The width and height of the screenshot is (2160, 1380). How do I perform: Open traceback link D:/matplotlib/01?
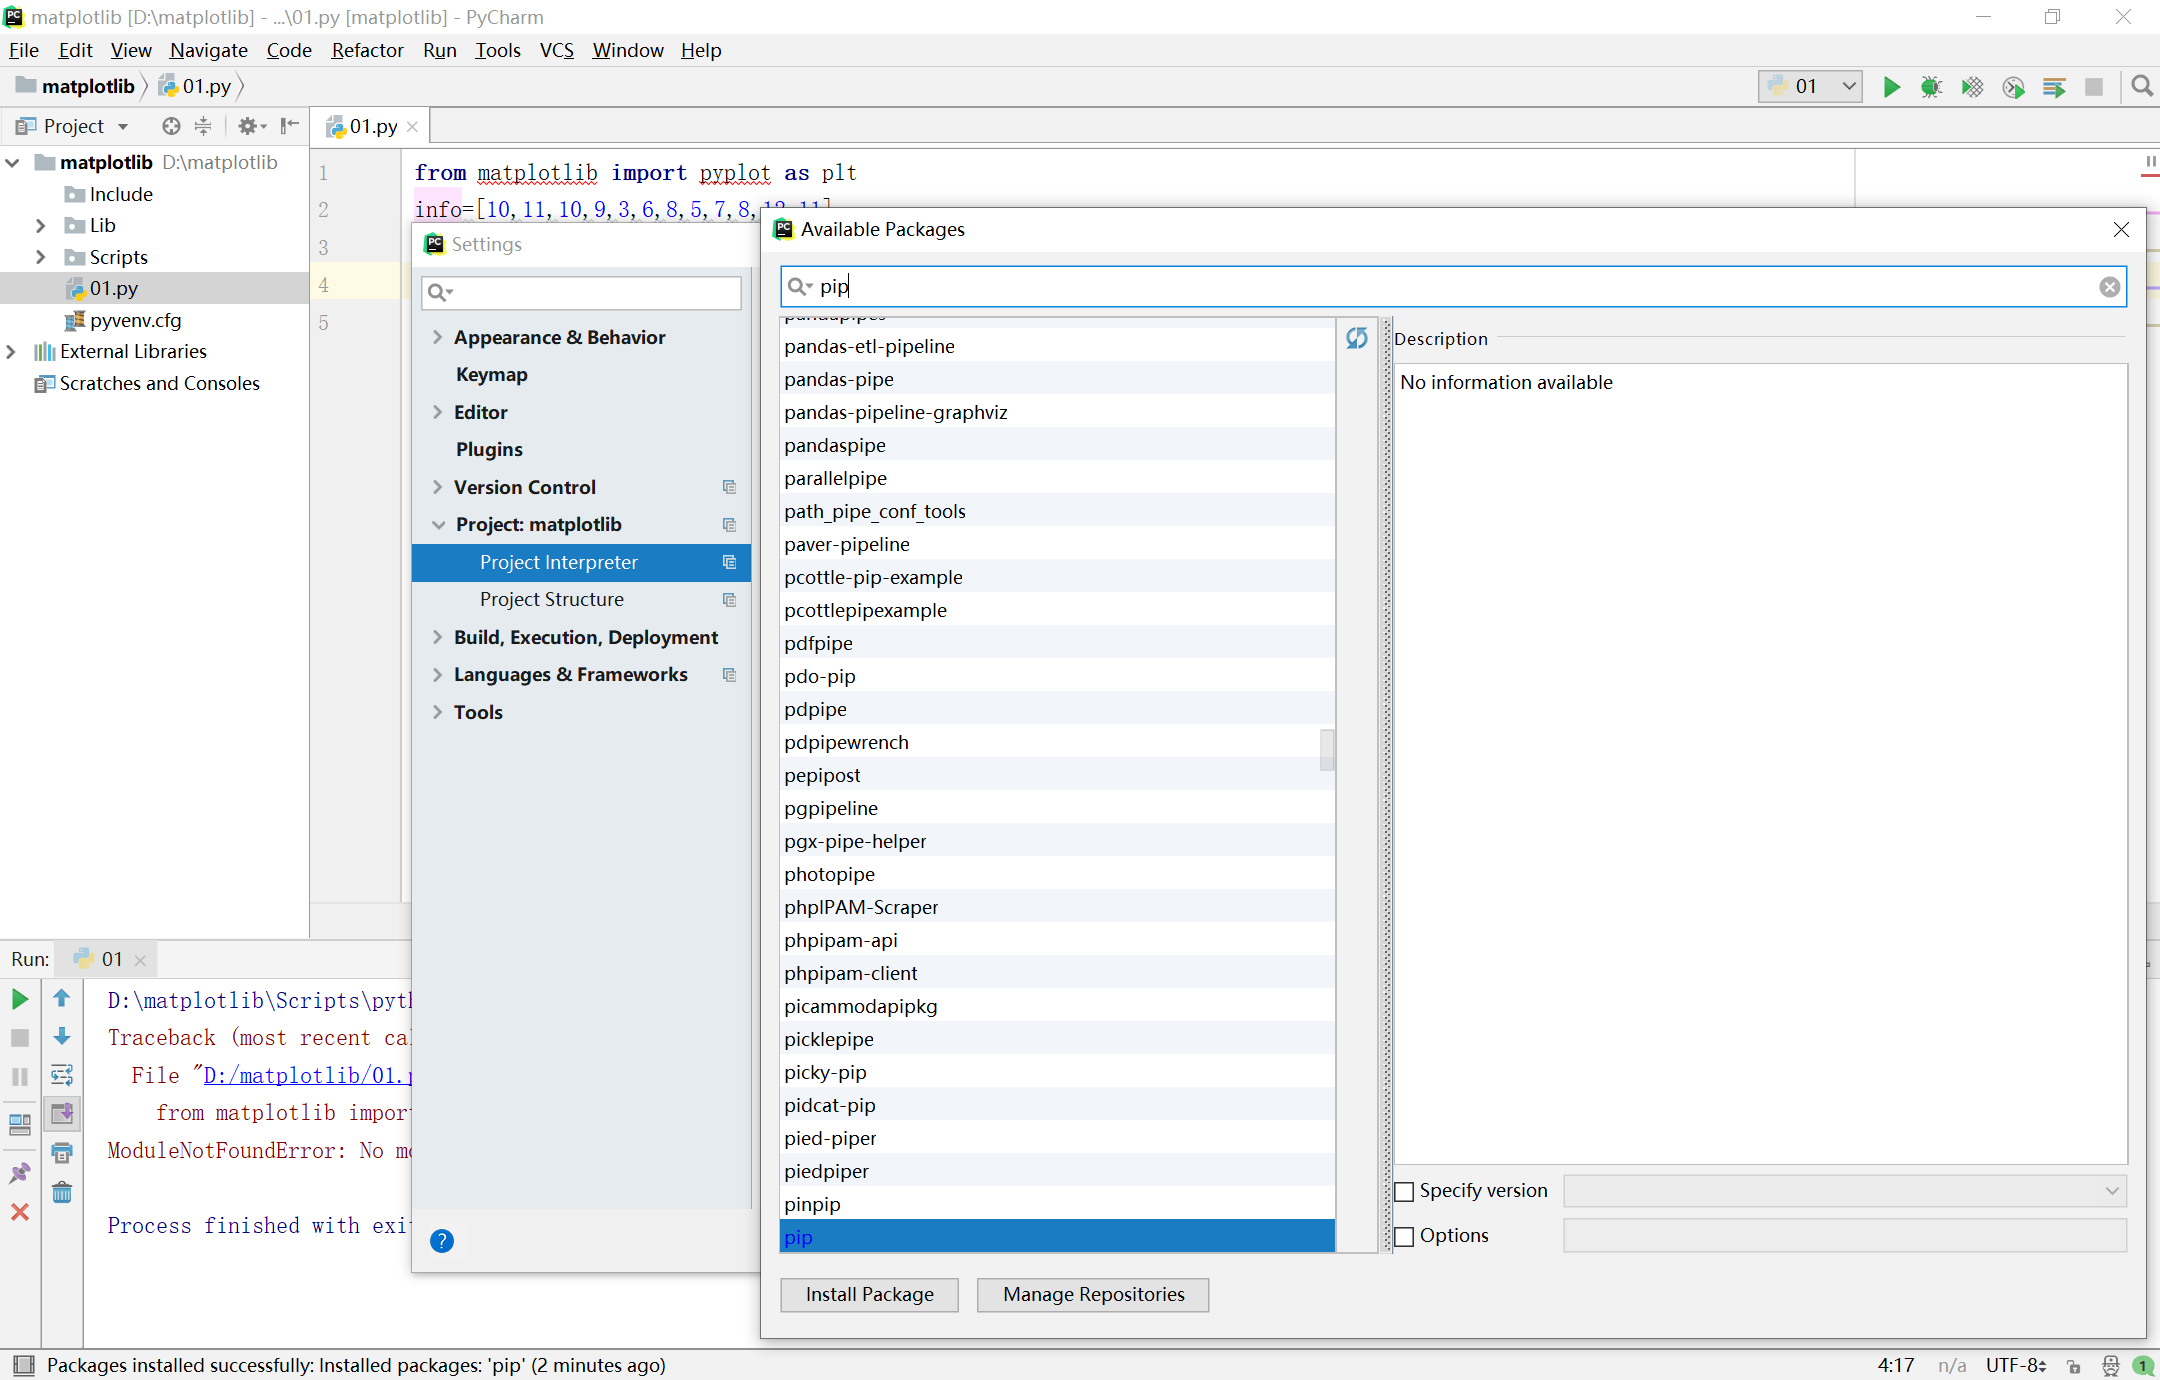coord(308,1075)
